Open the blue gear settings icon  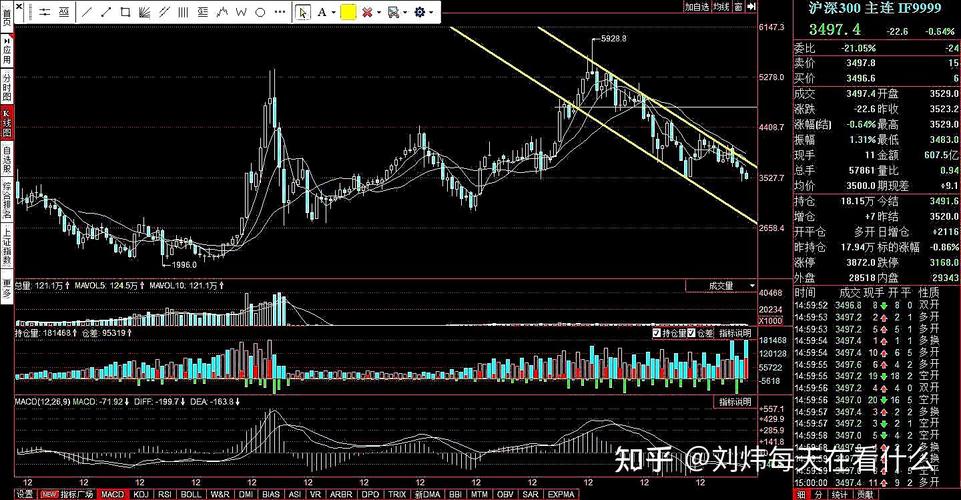420,12
